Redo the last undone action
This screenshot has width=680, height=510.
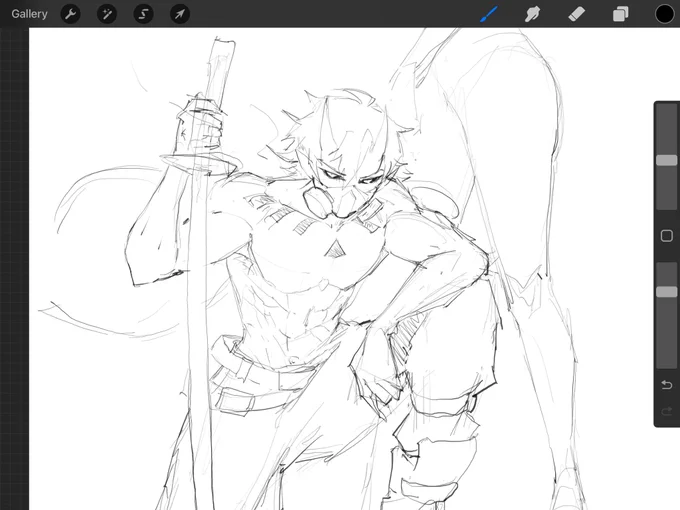click(667, 411)
